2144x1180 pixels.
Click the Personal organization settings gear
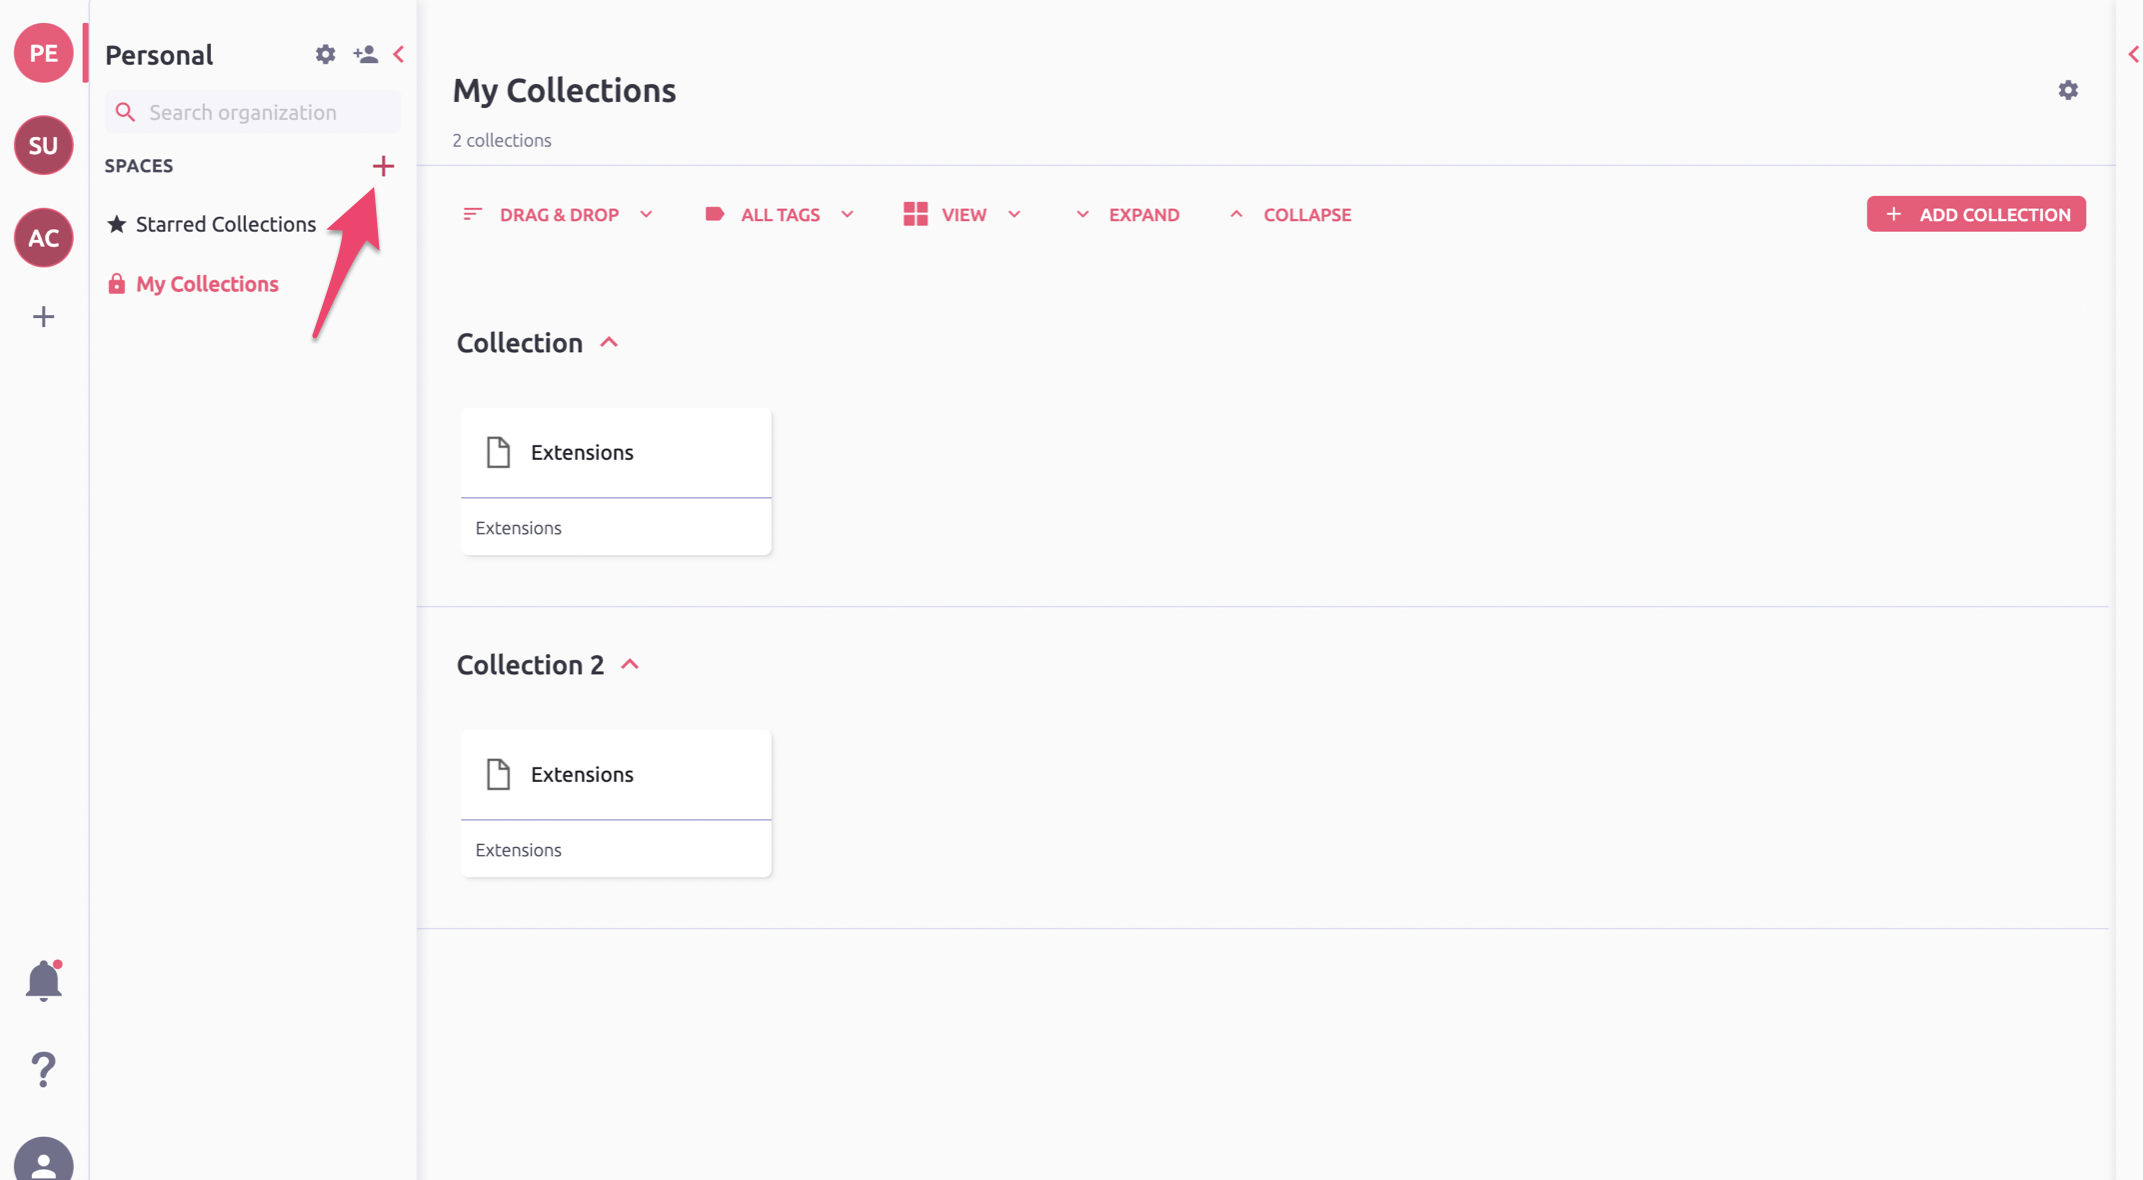(325, 54)
